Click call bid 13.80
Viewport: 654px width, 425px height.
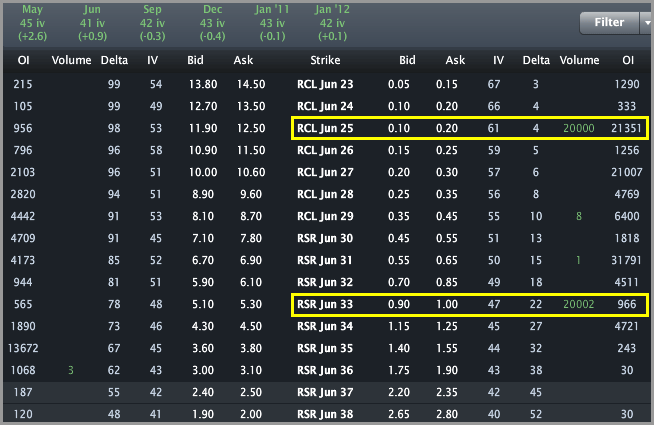203,84
